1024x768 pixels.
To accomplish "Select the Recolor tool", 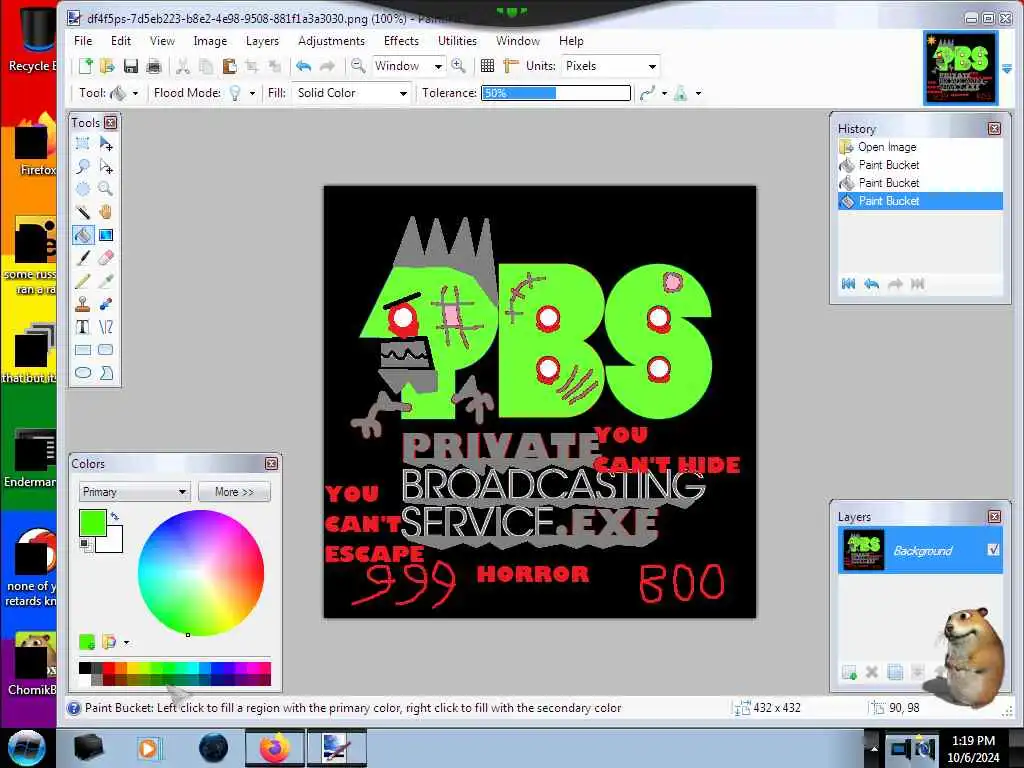I will point(106,304).
